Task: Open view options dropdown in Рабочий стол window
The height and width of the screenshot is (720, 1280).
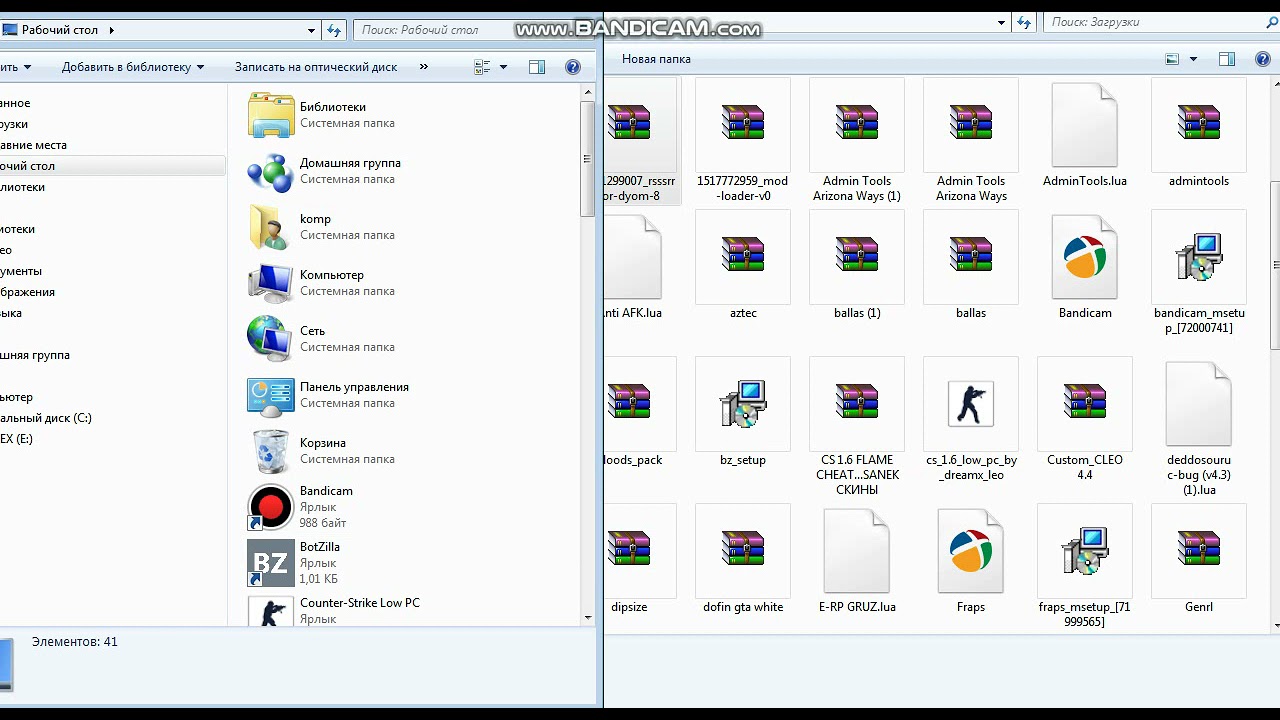Action: [503, 67]
